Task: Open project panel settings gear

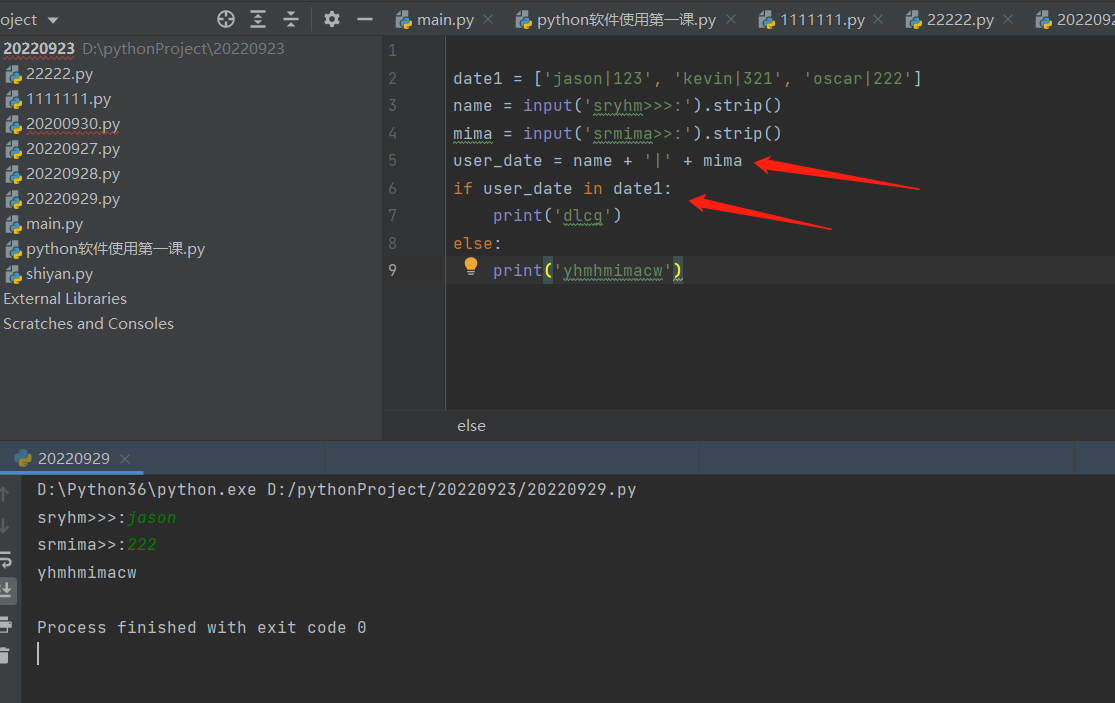Action: pyautogui.click(x=331, y=19)
